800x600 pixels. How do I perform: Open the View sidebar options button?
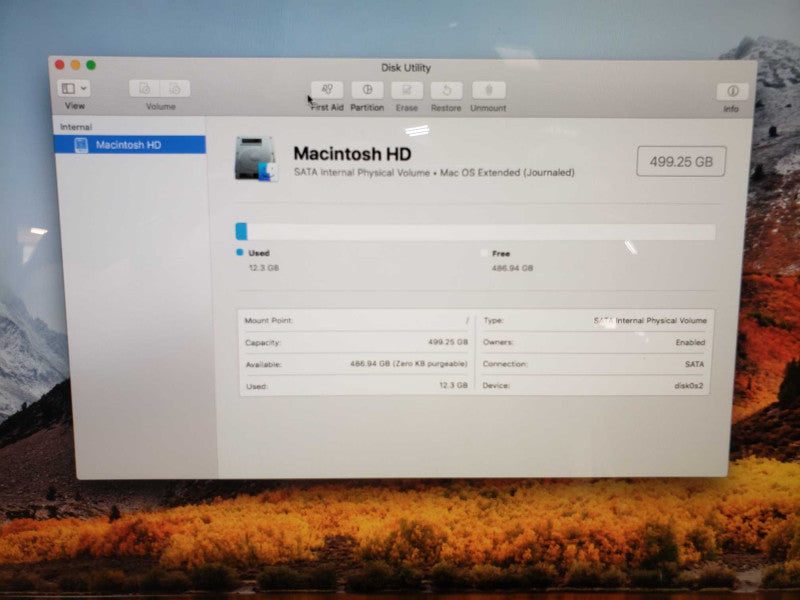pyautogui.click(x=74, y=88)
